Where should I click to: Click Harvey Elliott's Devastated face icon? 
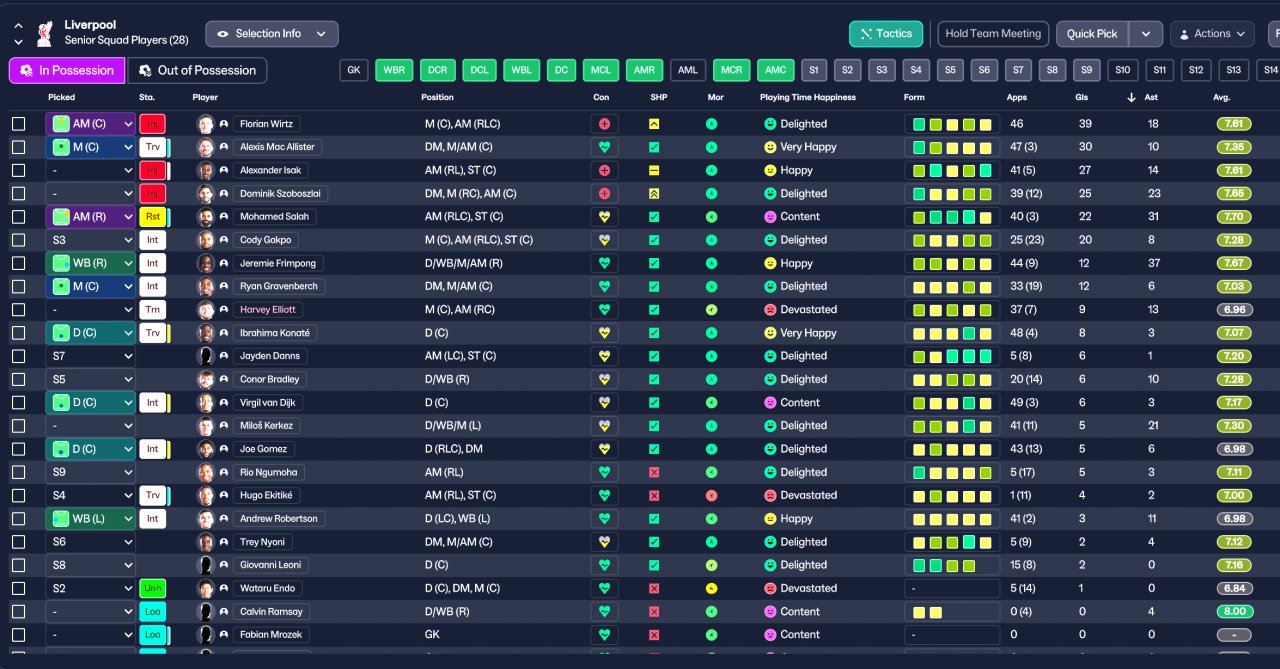pyautogui.click(x=770, y=310)
